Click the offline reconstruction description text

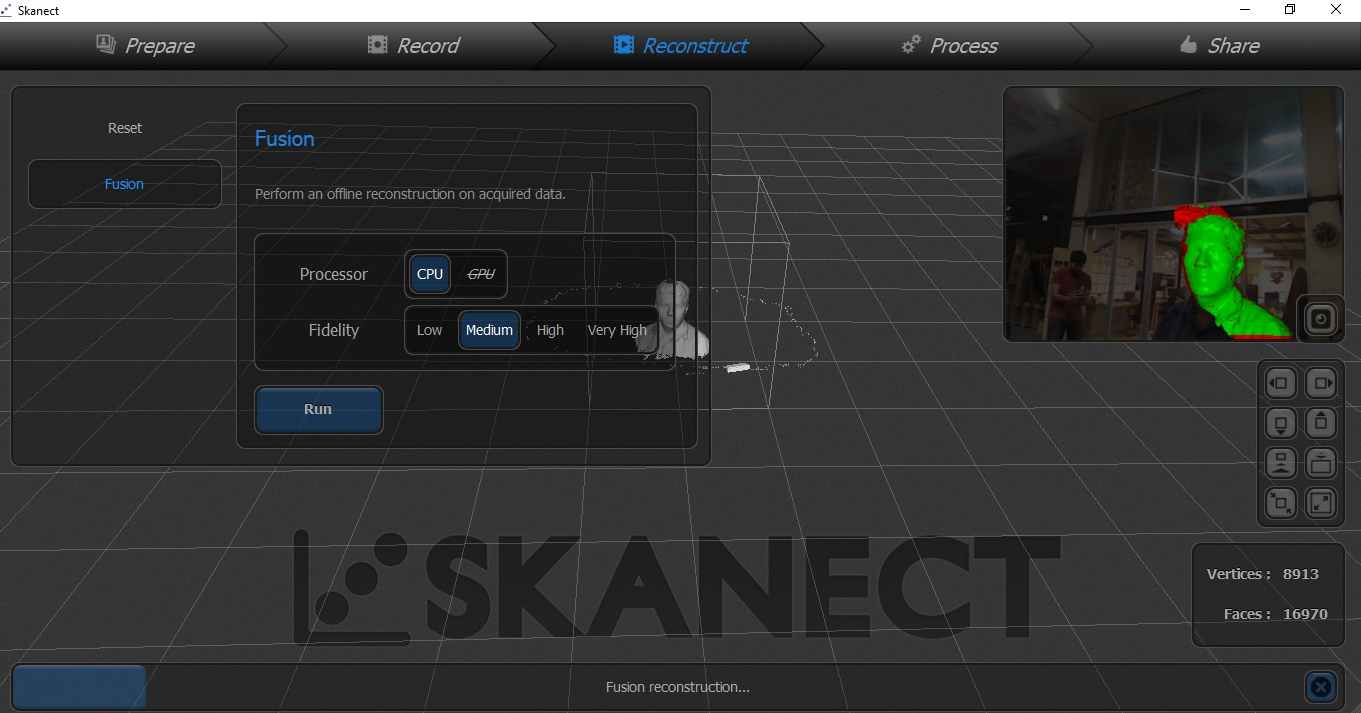pos(410,194)
